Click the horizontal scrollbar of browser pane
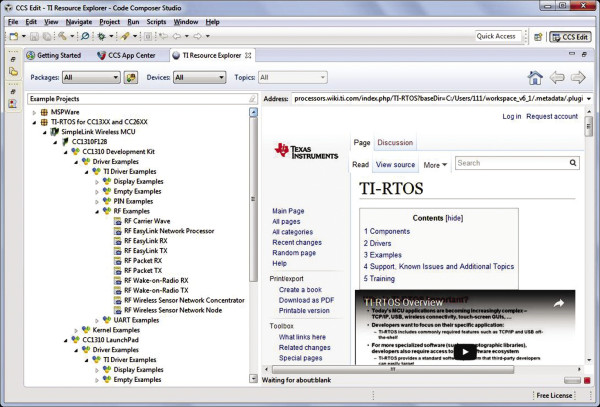 (x=393, y=370)
